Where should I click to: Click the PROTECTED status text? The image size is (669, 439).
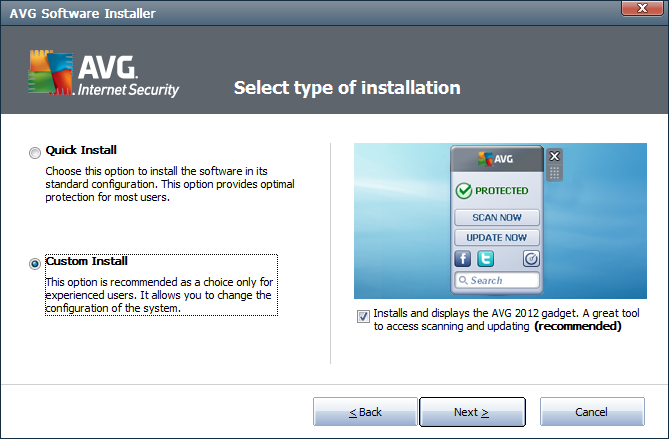click(502, 191)
